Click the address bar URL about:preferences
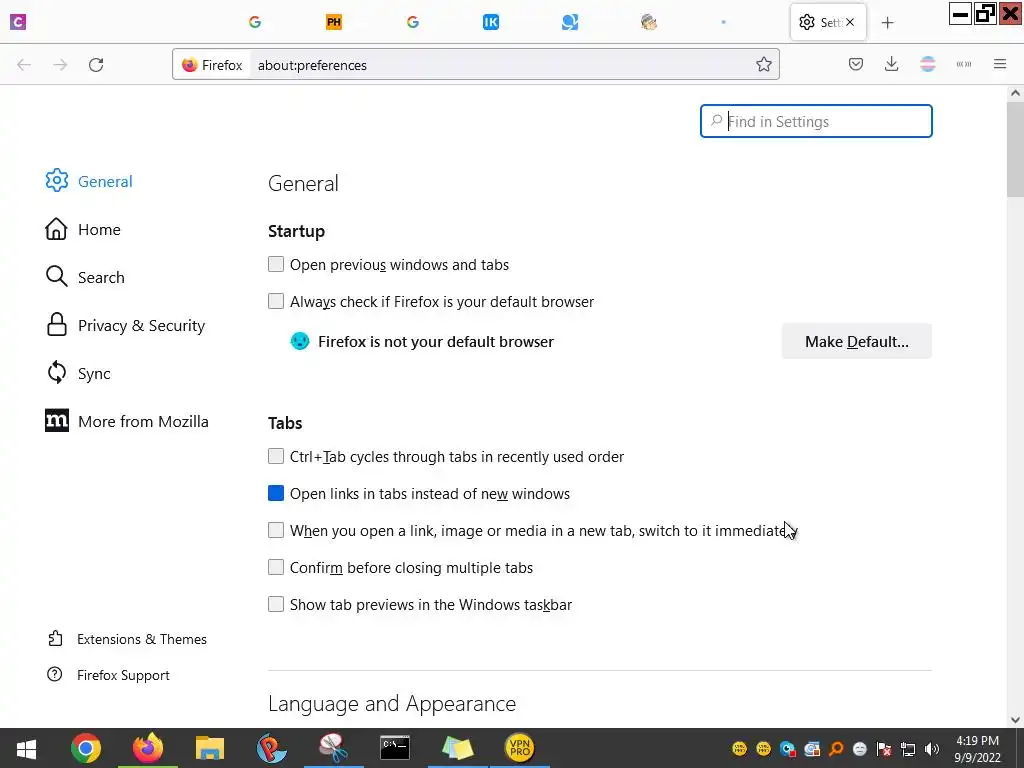The width and height of the screenshot is (1024, 768). (312, 65)
